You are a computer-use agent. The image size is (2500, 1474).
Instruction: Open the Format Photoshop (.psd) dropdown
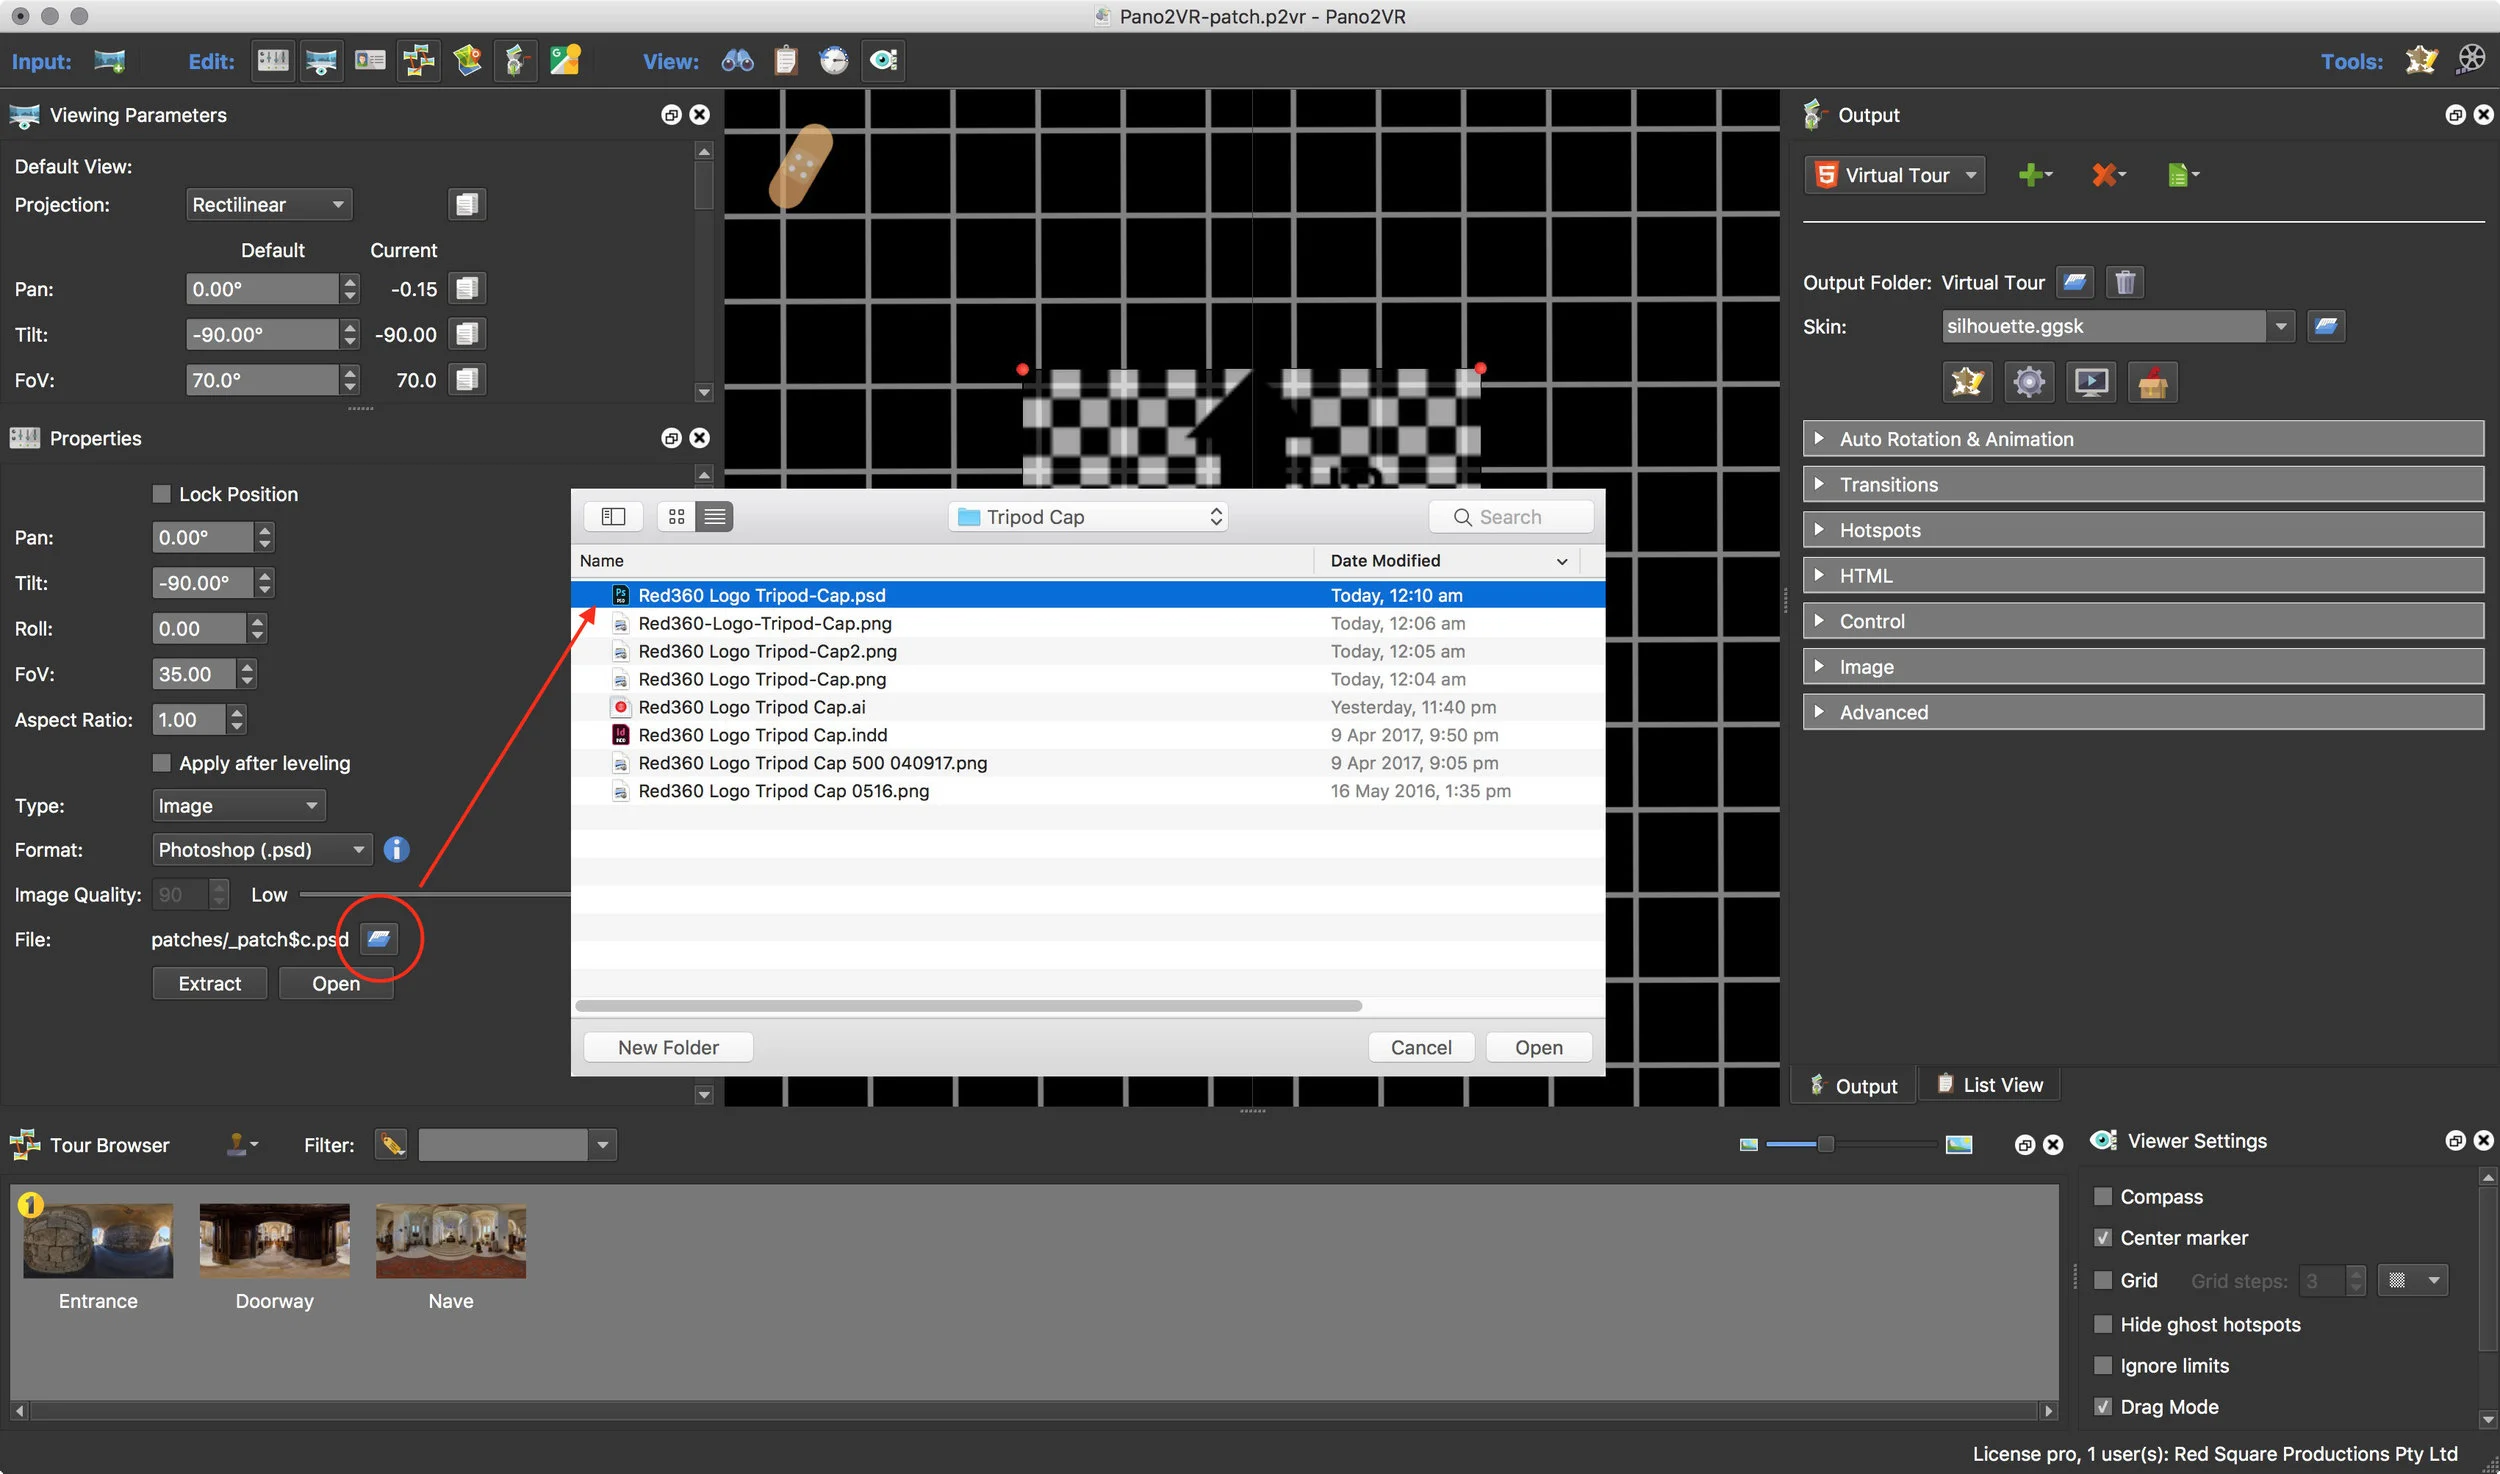(261, 849)
